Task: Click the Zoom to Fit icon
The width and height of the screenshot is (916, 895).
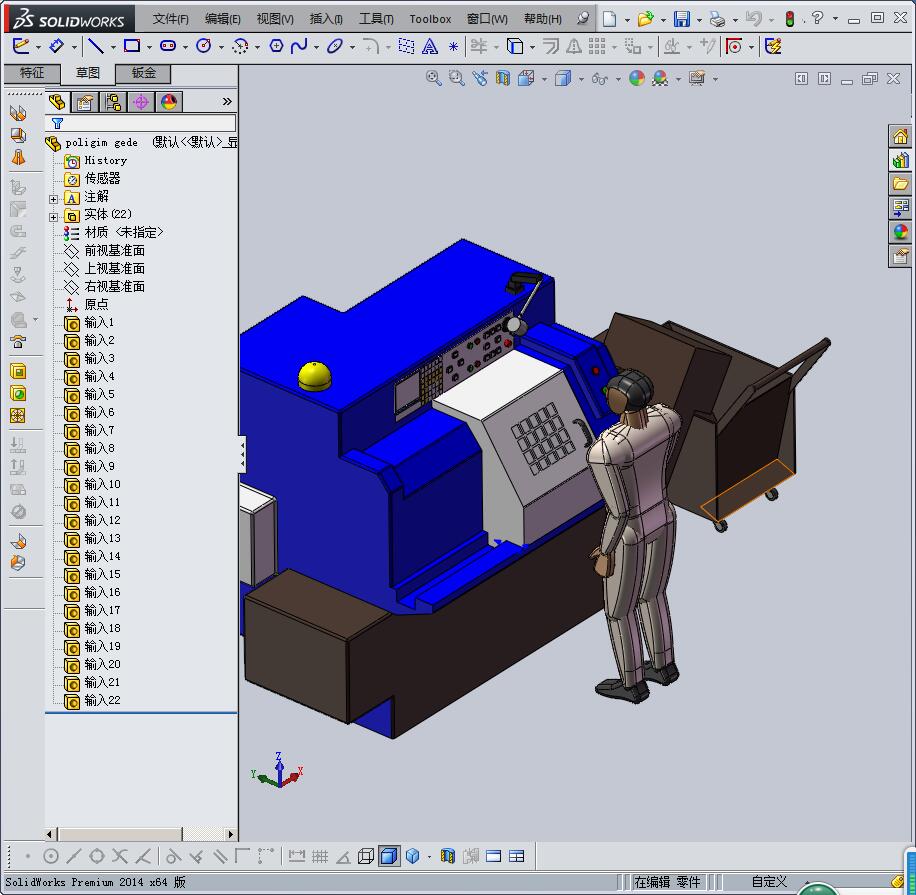Action: [433, 78]
